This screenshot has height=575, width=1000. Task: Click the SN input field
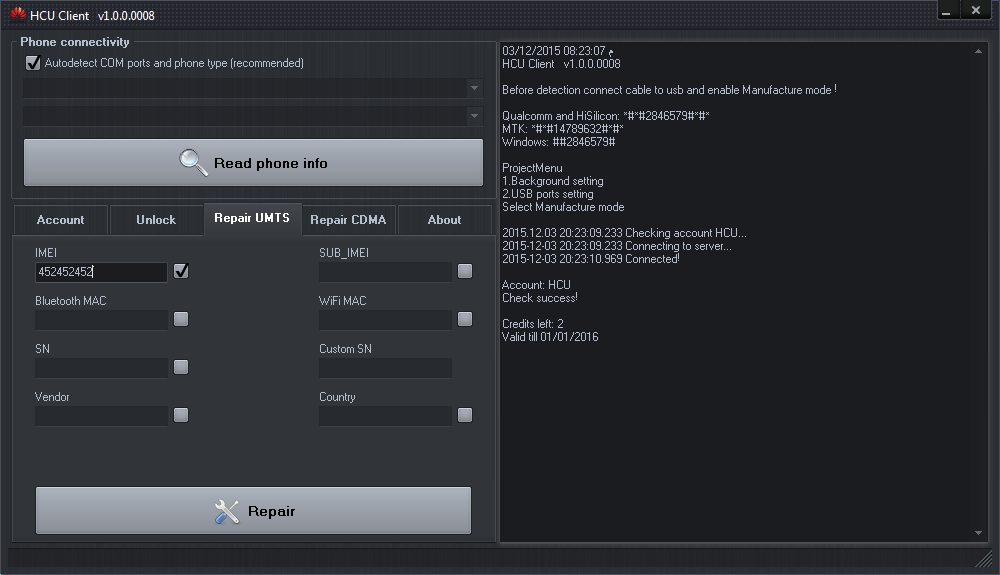point(101,368)
